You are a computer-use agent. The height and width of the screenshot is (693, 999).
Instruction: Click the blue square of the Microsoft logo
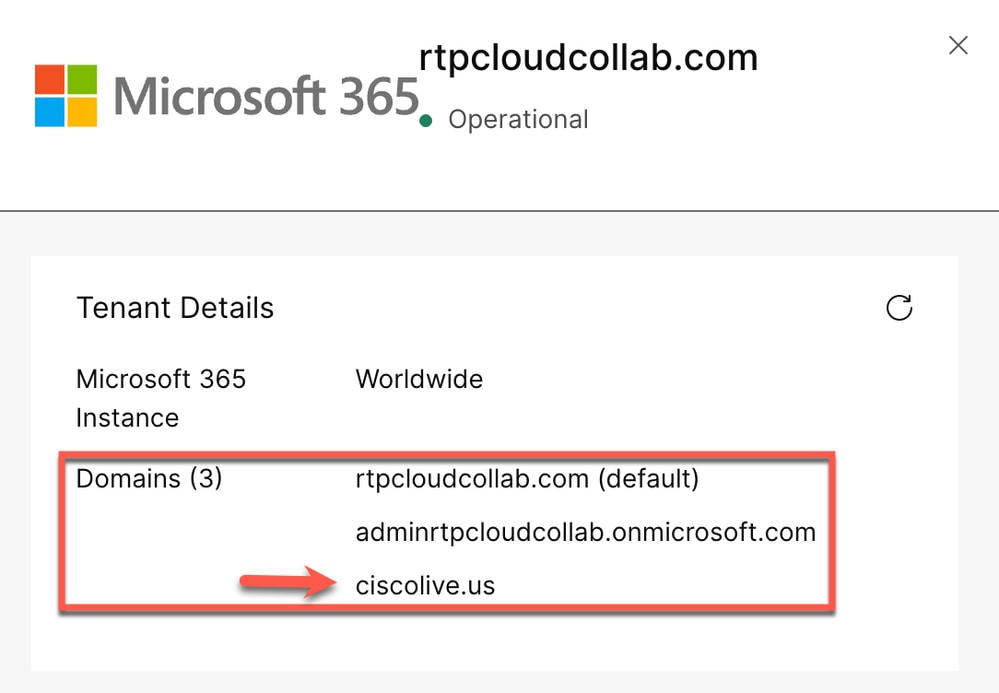click(x=50, y=112)
